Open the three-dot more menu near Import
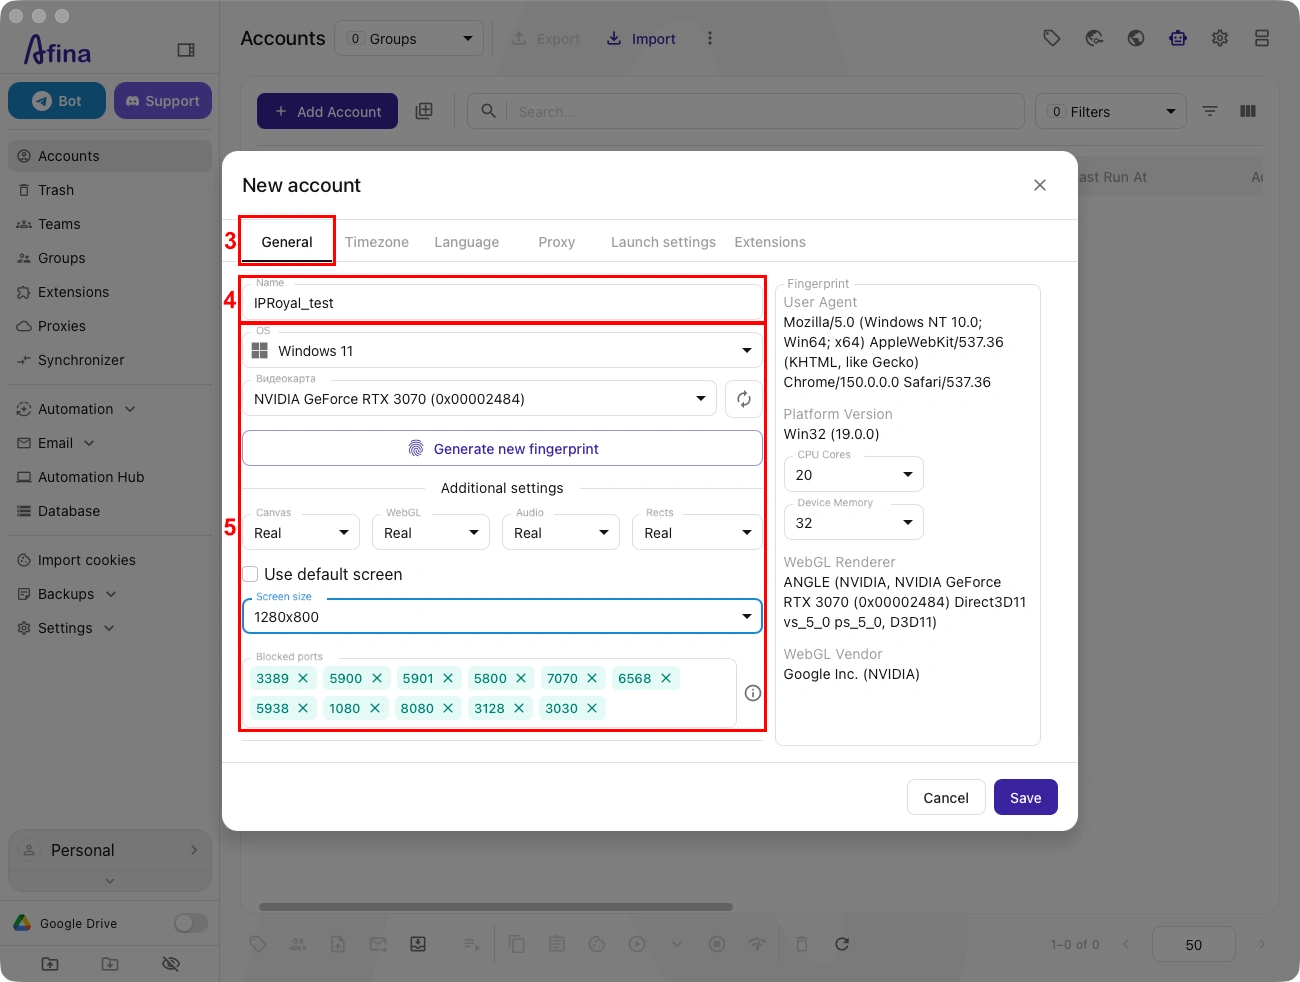Viewport: 1300px width, 982px height. (710, 38)
